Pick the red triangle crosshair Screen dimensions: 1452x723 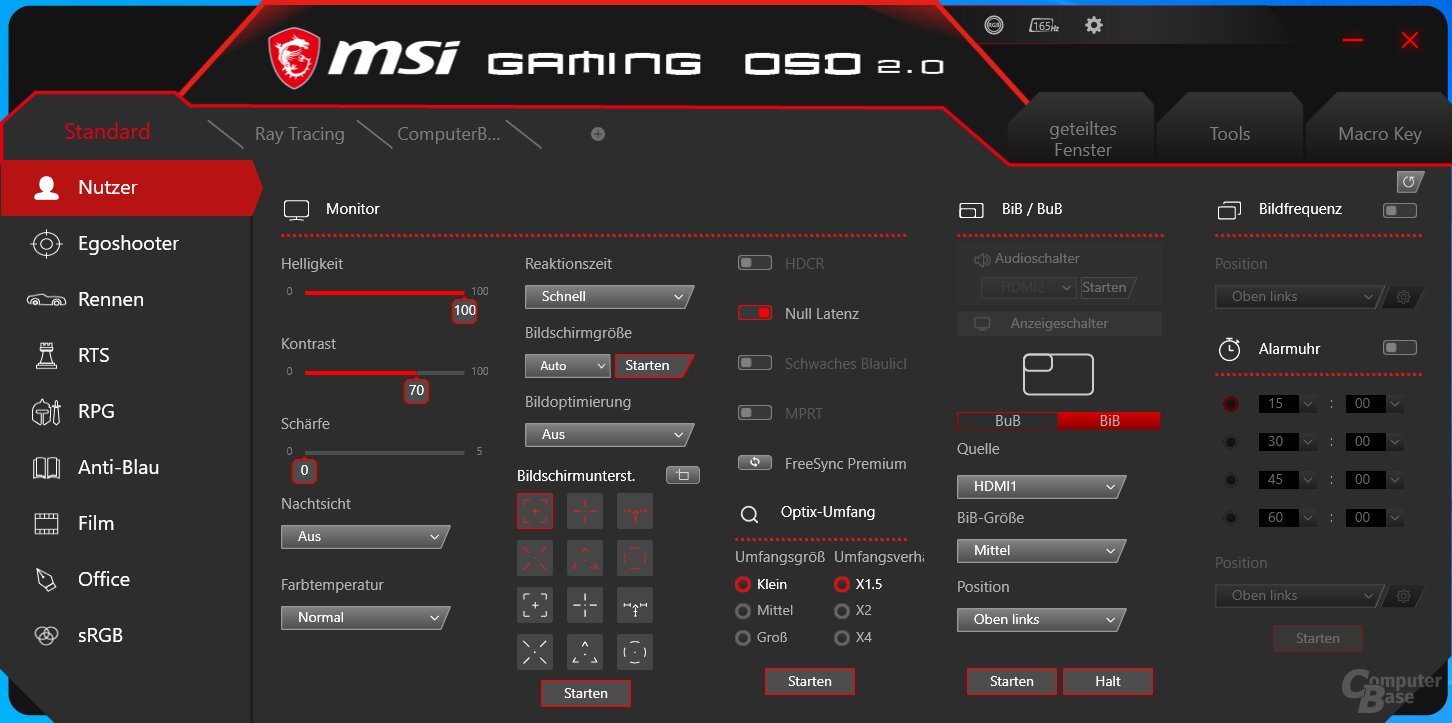click(585, 558)
